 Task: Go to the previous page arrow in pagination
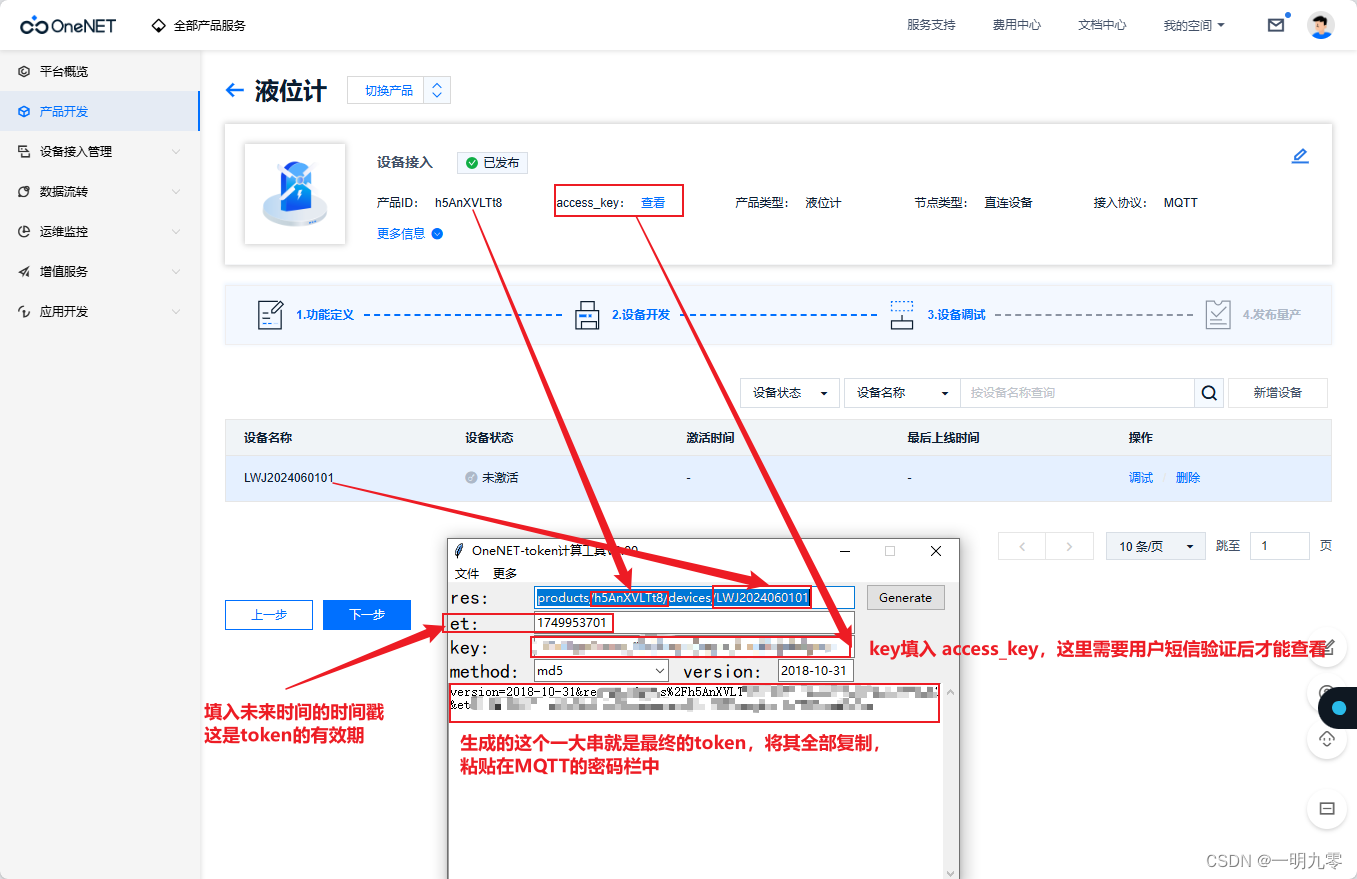pos(1022,546)
